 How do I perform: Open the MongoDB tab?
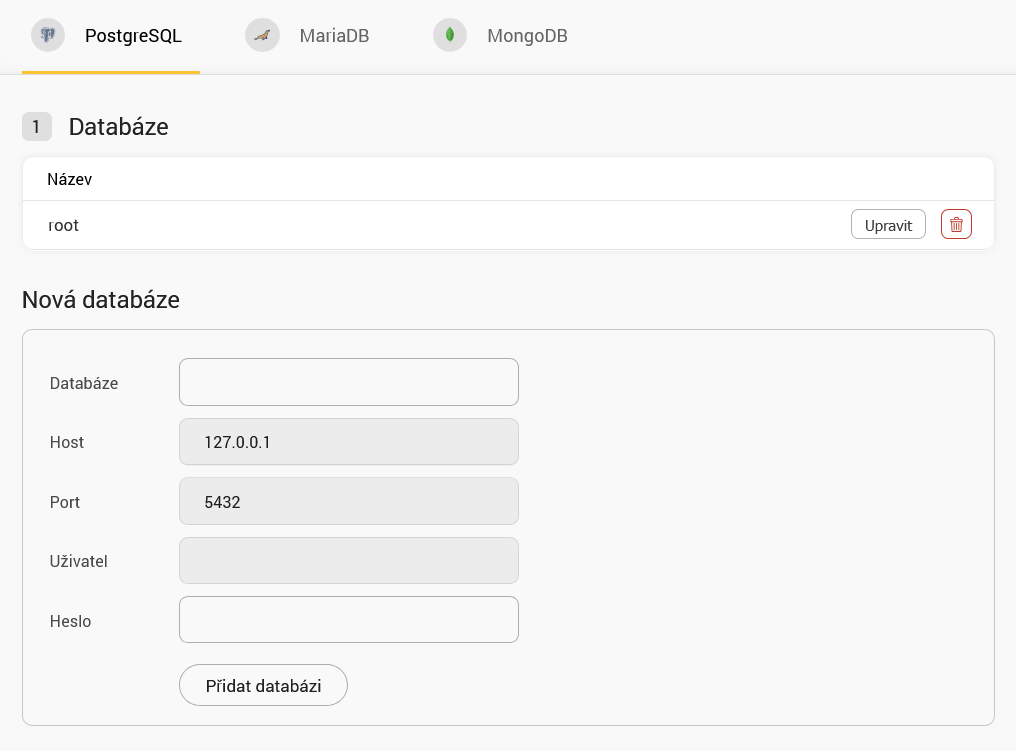(502, 36)
